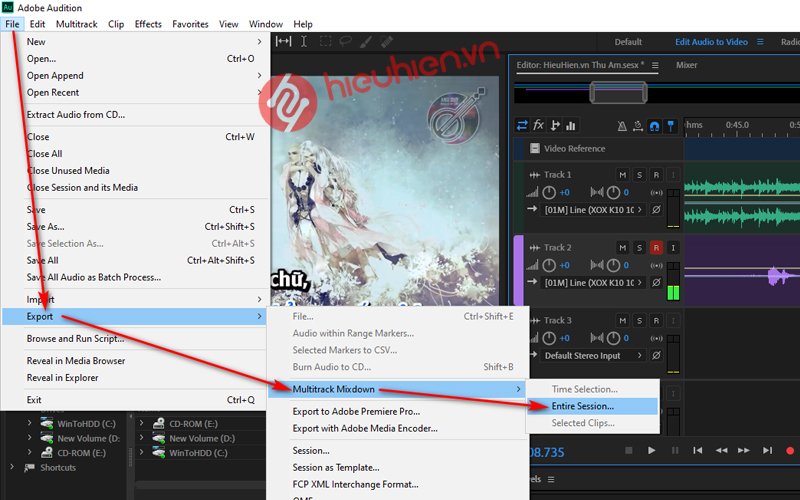Select the Lasso Selection tool
This screenshot has width=800, height=500.
(x=345, y=41)
